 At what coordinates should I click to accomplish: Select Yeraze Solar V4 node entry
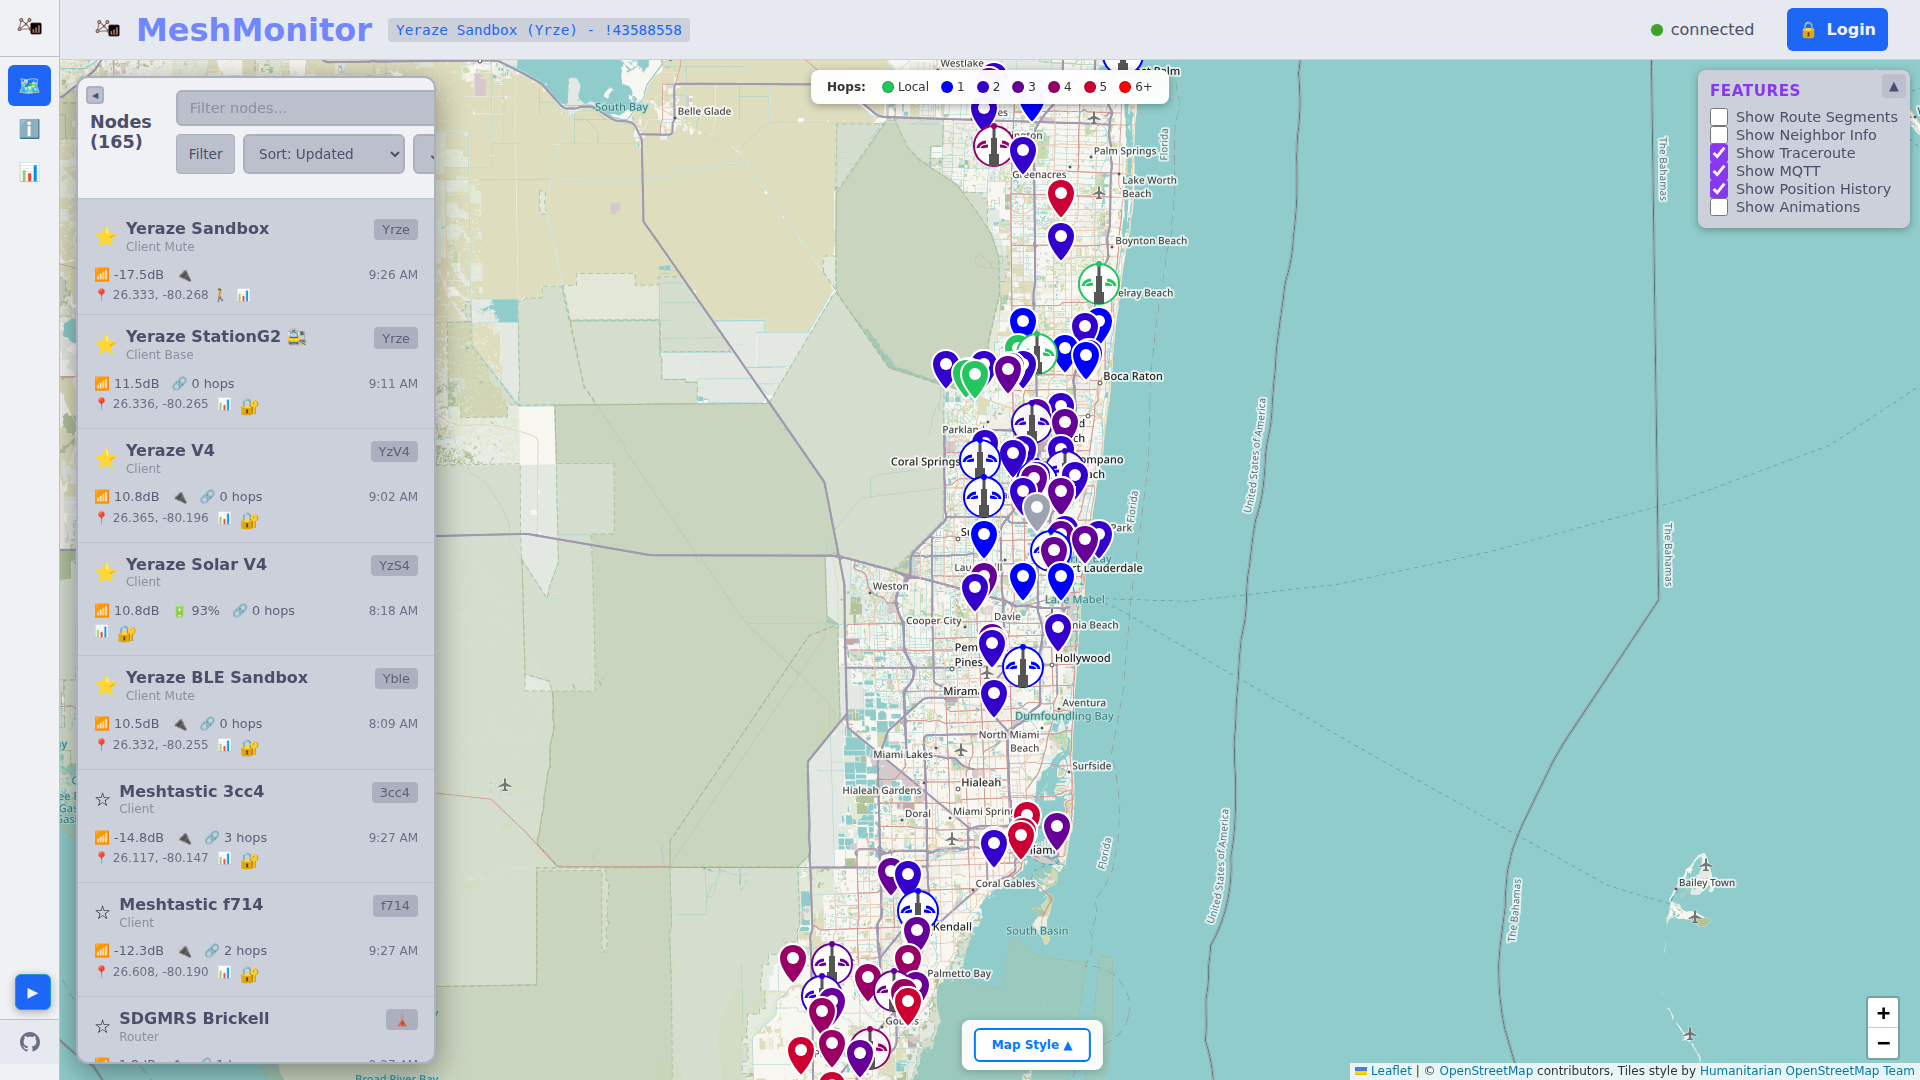coord(196,564)
